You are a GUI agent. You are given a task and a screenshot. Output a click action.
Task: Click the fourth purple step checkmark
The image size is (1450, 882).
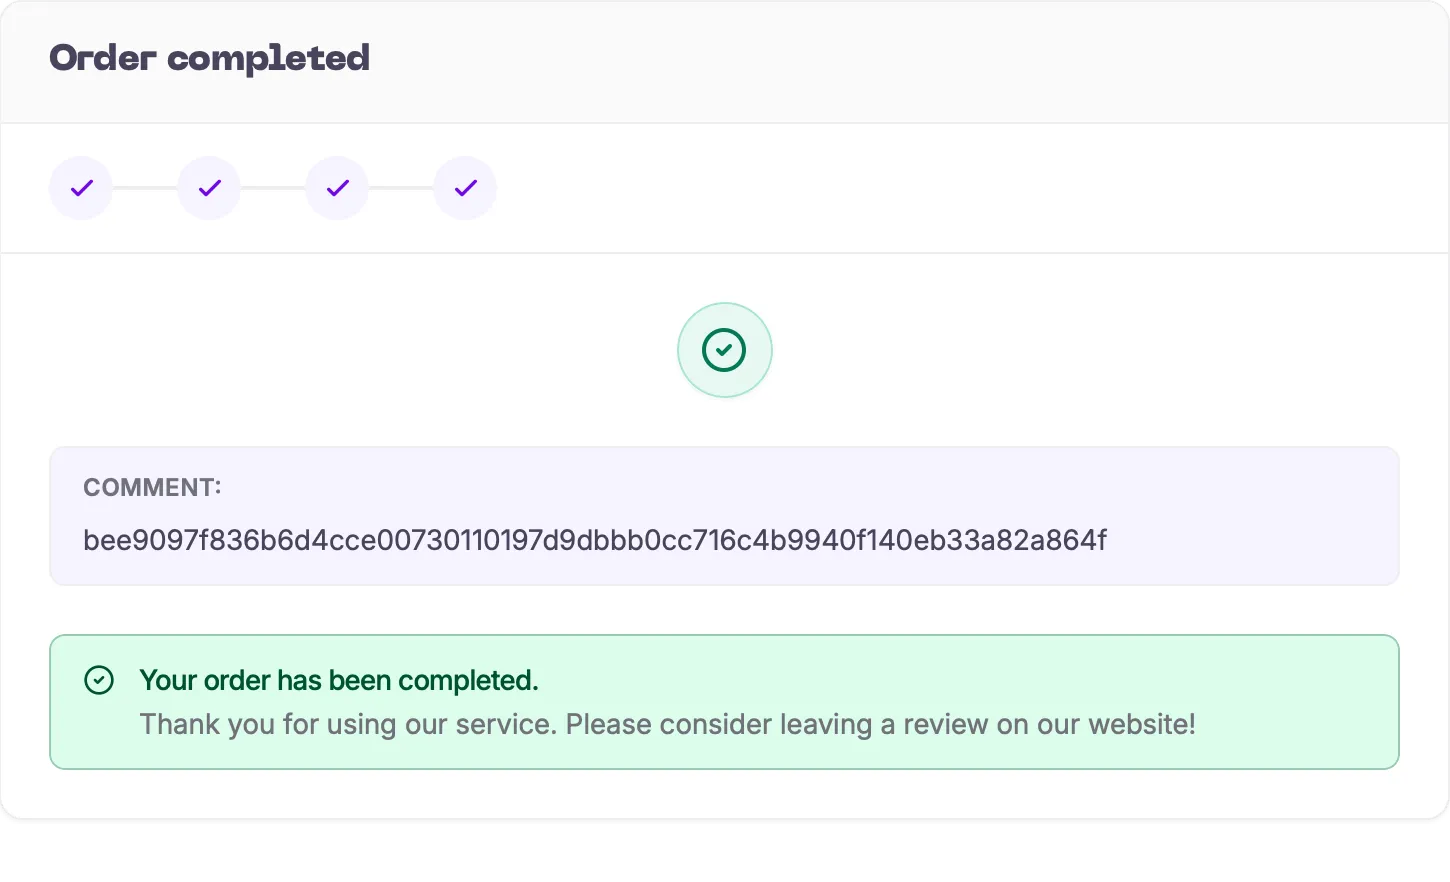pos(465,188)
